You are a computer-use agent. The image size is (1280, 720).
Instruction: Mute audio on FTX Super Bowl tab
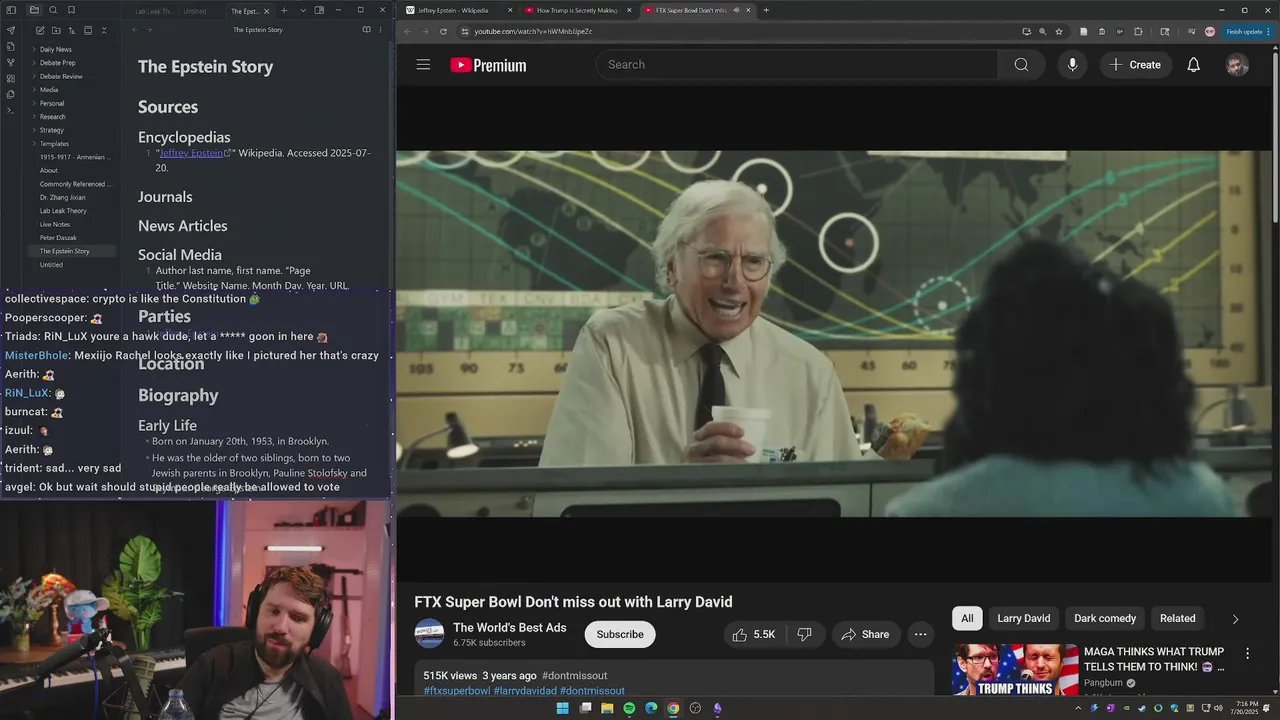(x=736, y=10)
